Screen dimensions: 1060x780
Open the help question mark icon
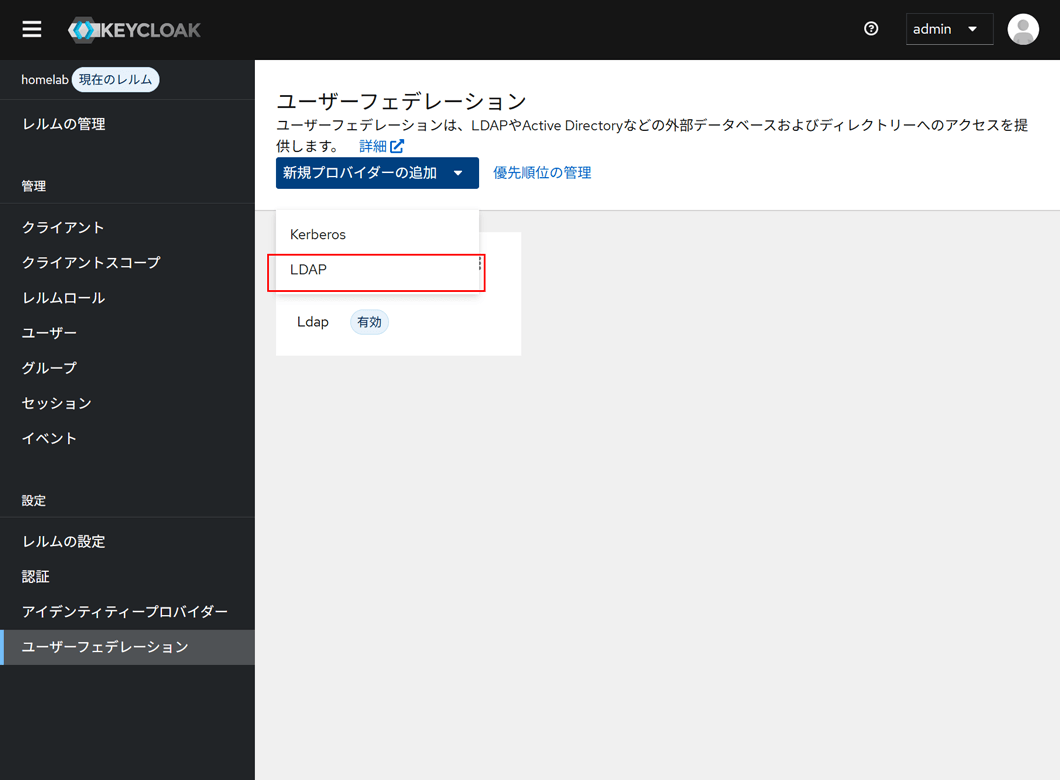coord(871,29)
